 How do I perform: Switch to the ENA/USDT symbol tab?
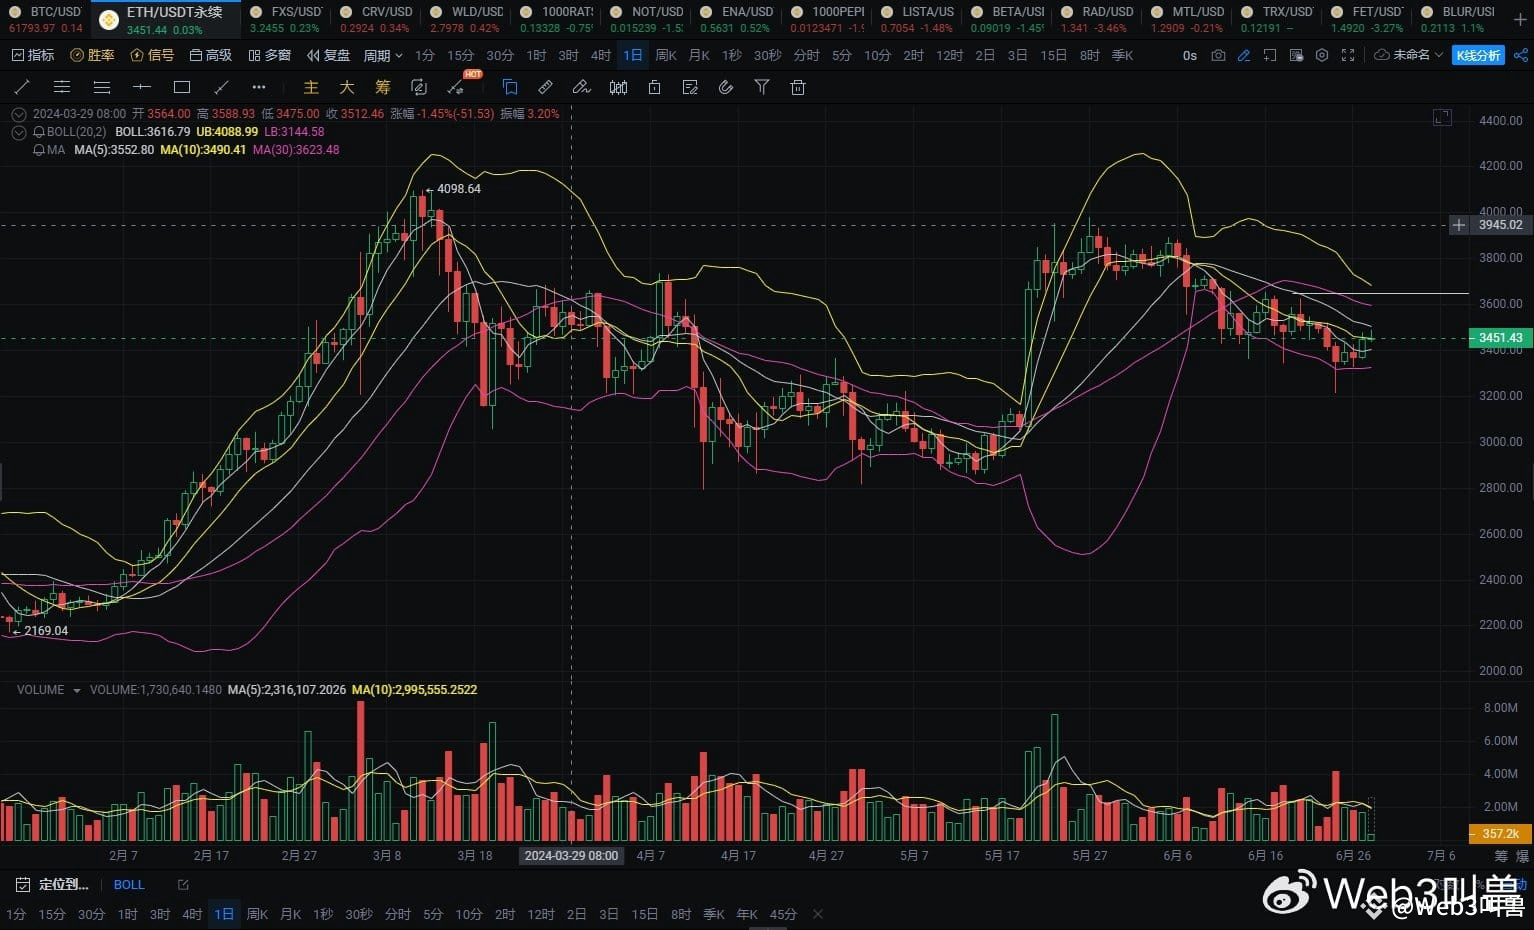[x=736, y=19]
